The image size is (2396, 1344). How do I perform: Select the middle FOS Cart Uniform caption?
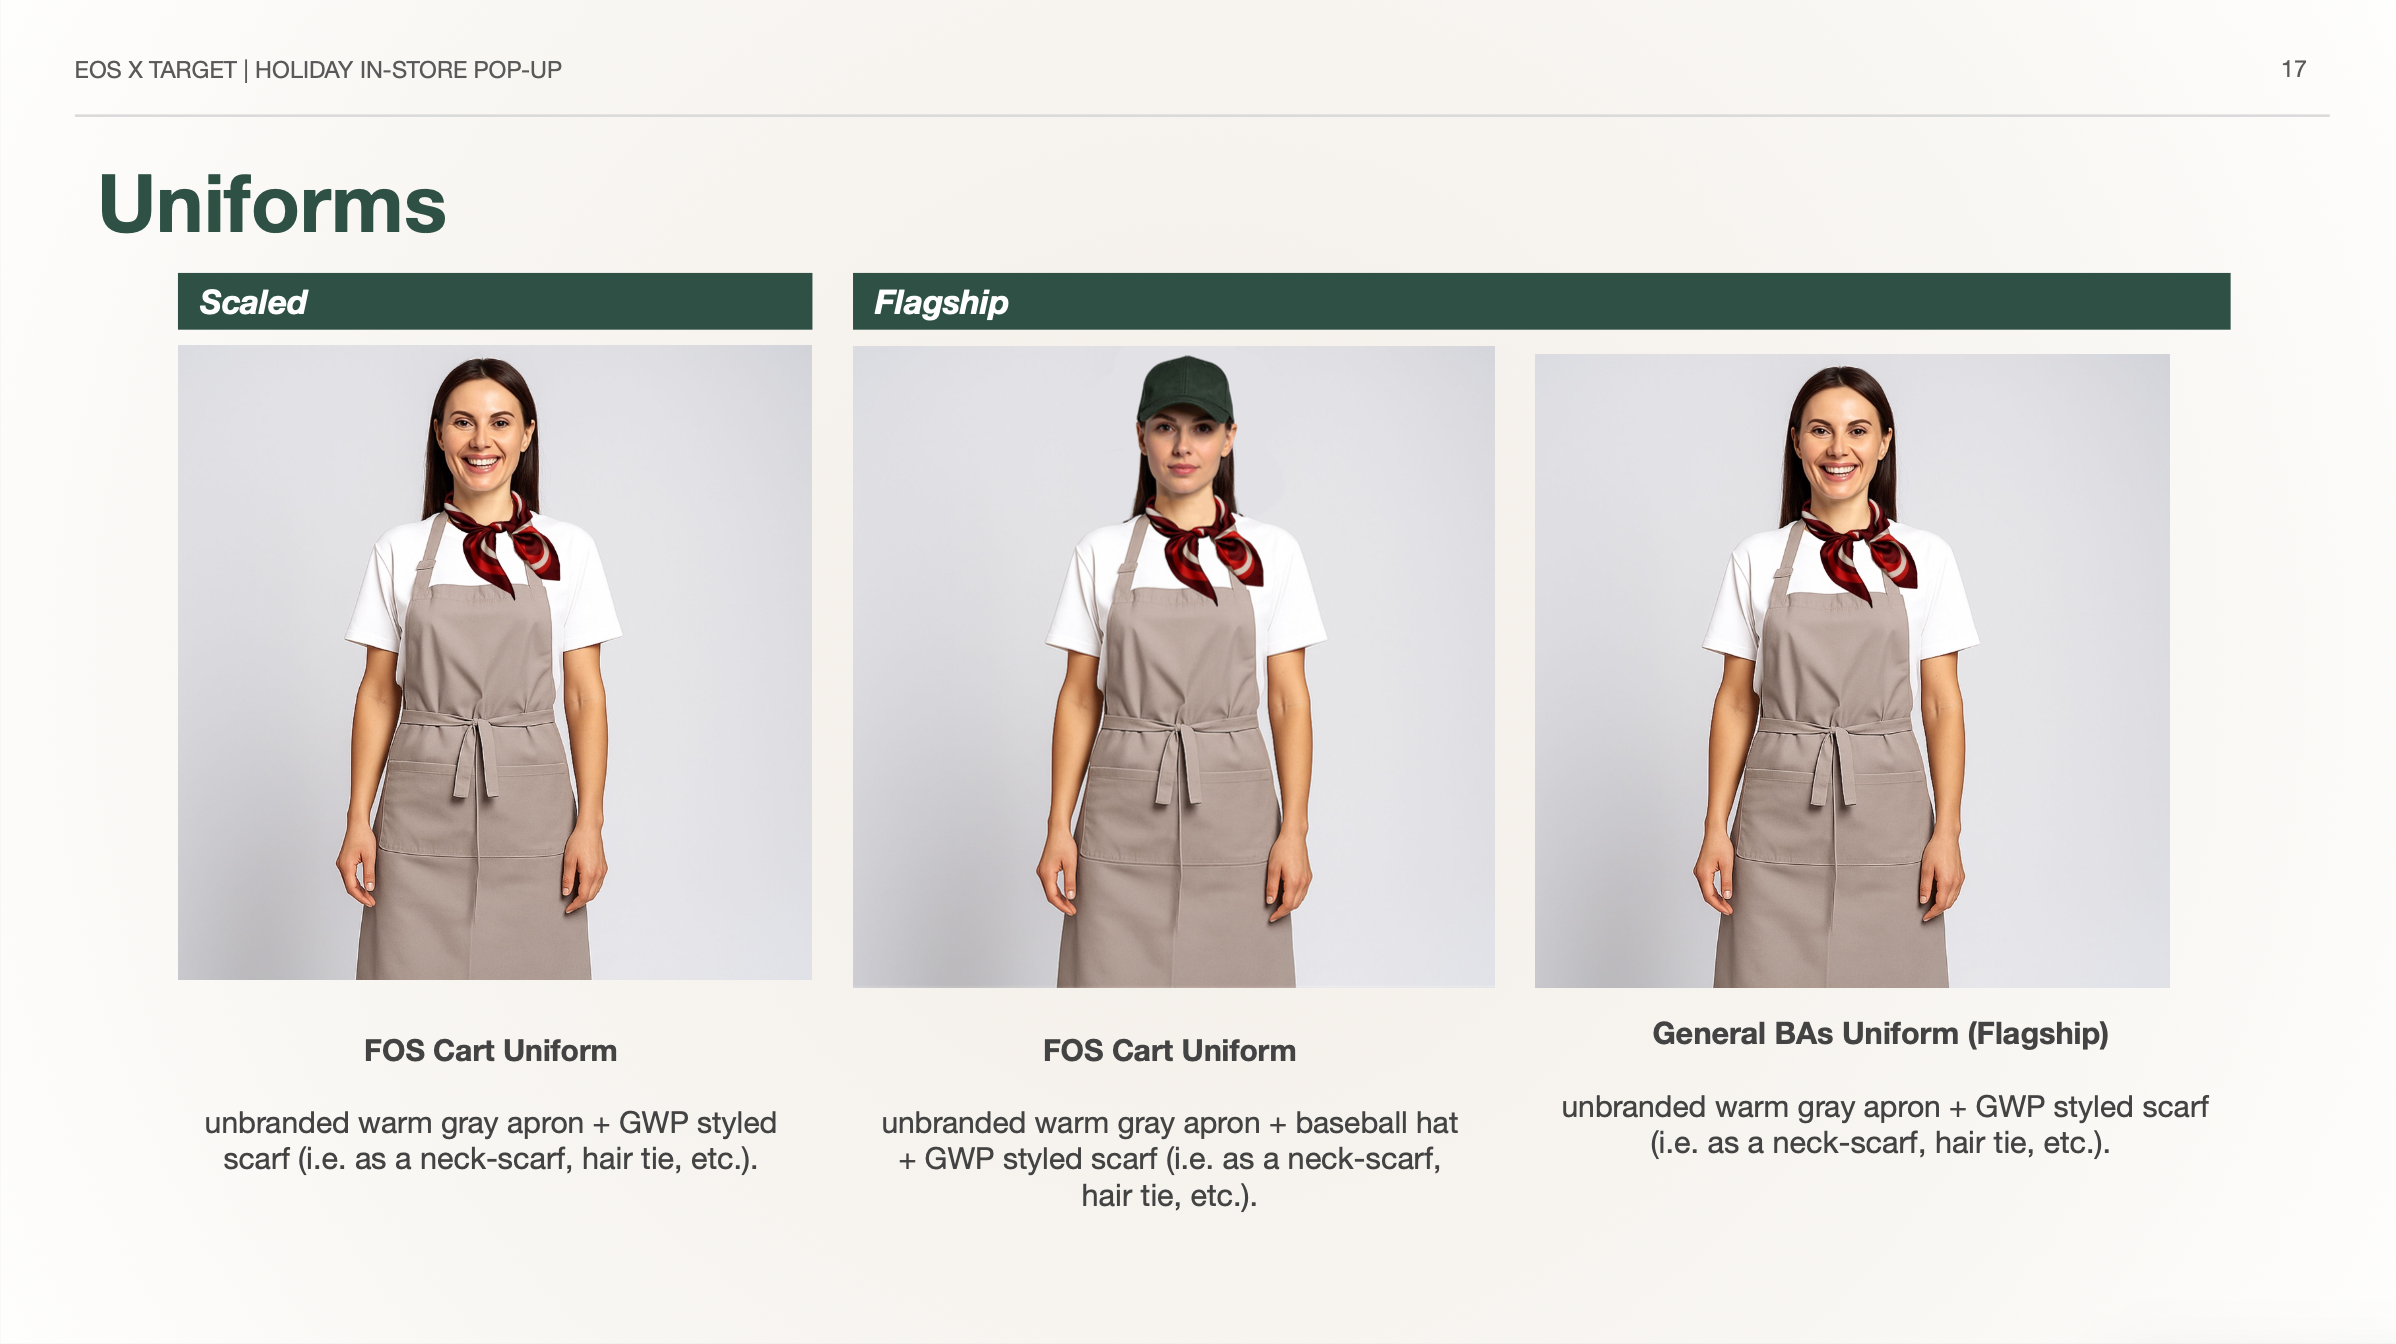click(1169, 1050)
